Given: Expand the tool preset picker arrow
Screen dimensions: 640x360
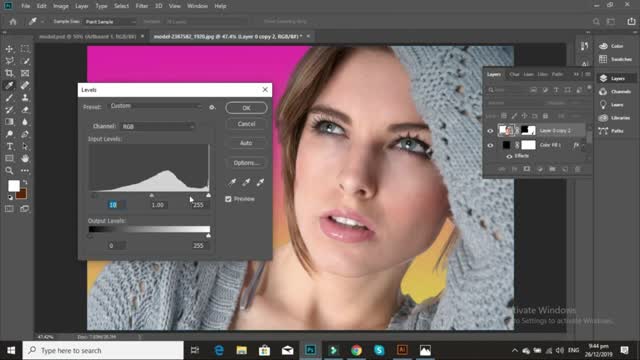Looking at the screenshot, I should click(42, 22).
